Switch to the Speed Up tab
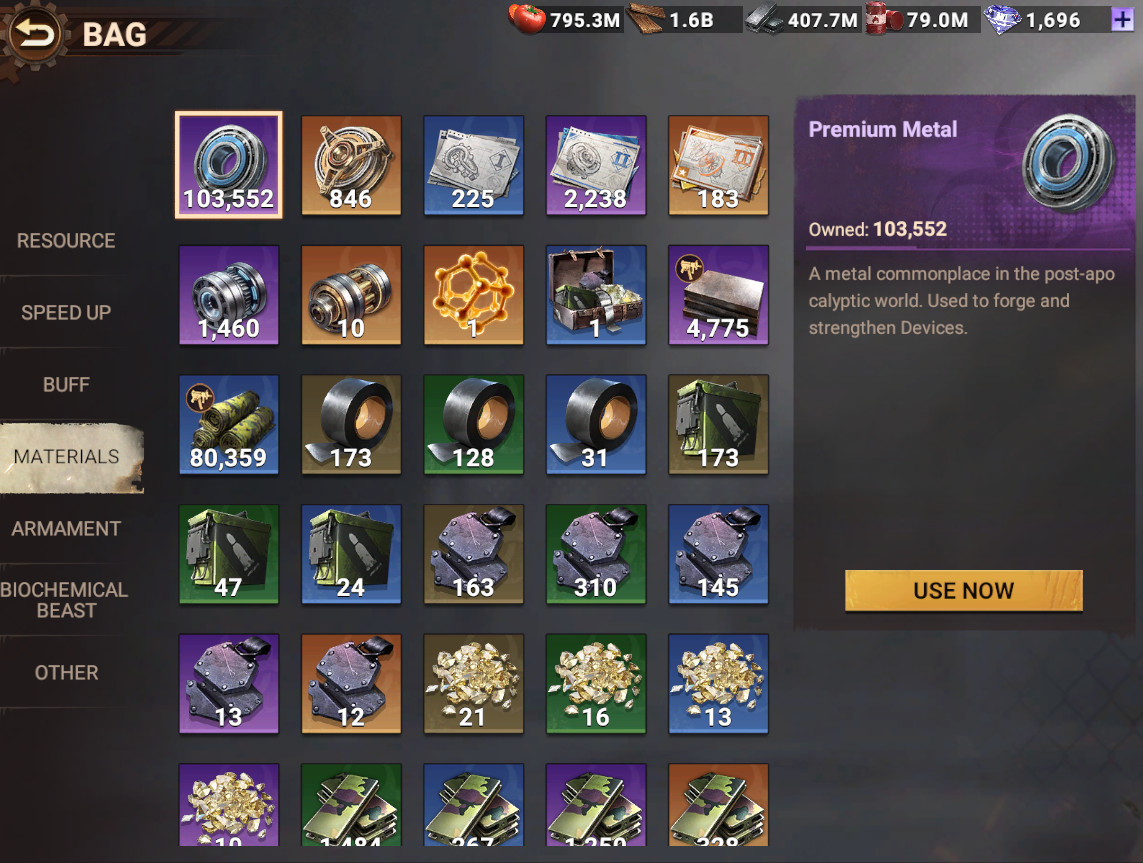The height and width of the screenshot is (863, 1143). 66,313
